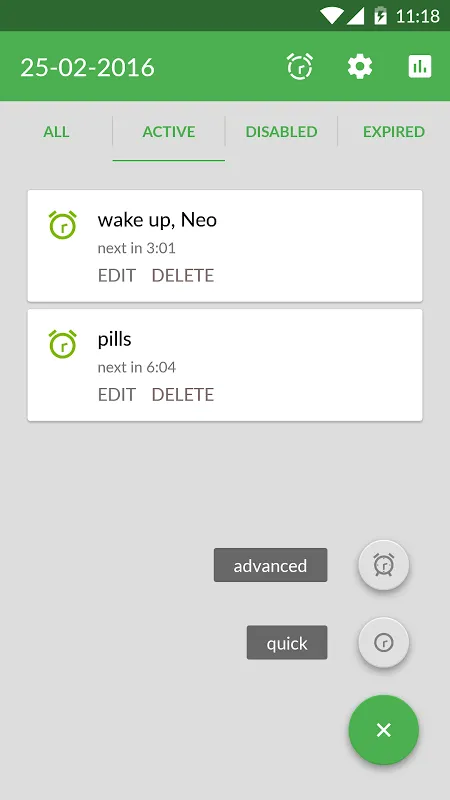Screen dimensions: 450x800
Task: Delete the wake up, Neo alarm
Action: point(183,276)
